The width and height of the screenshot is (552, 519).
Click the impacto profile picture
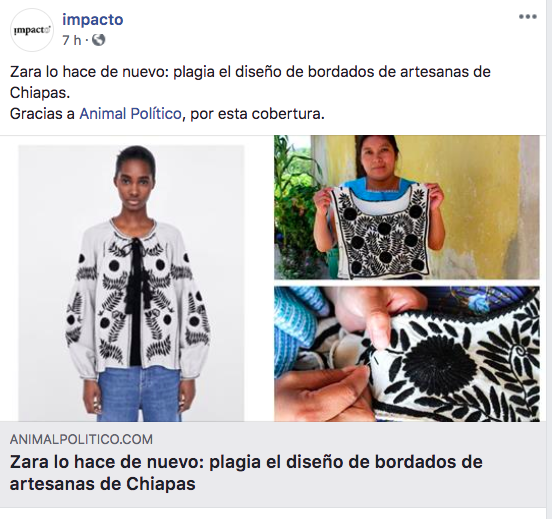tap(32, 30)
